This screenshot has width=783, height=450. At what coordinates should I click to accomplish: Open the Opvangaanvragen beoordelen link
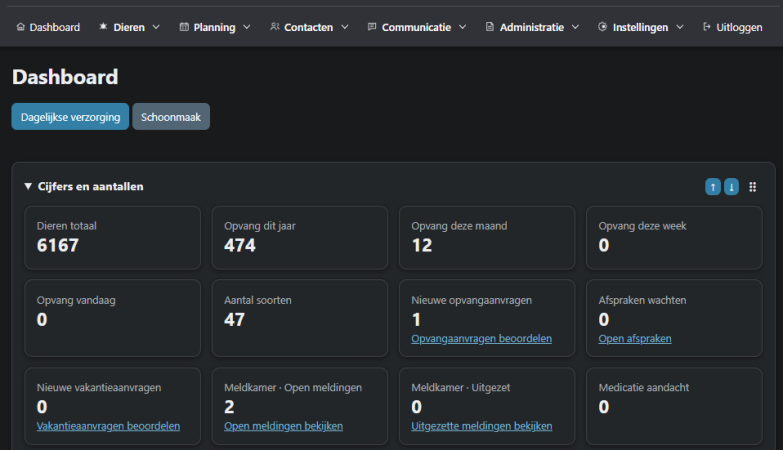[481, 339]
